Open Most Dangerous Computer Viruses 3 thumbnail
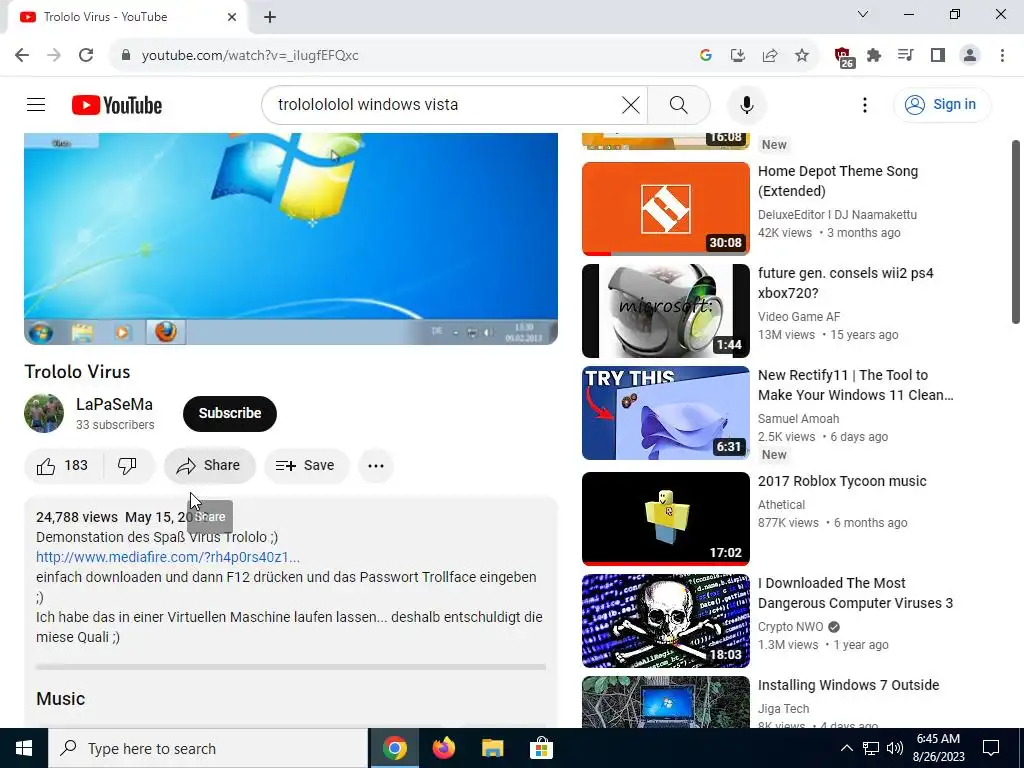 [x=665, y=620]
